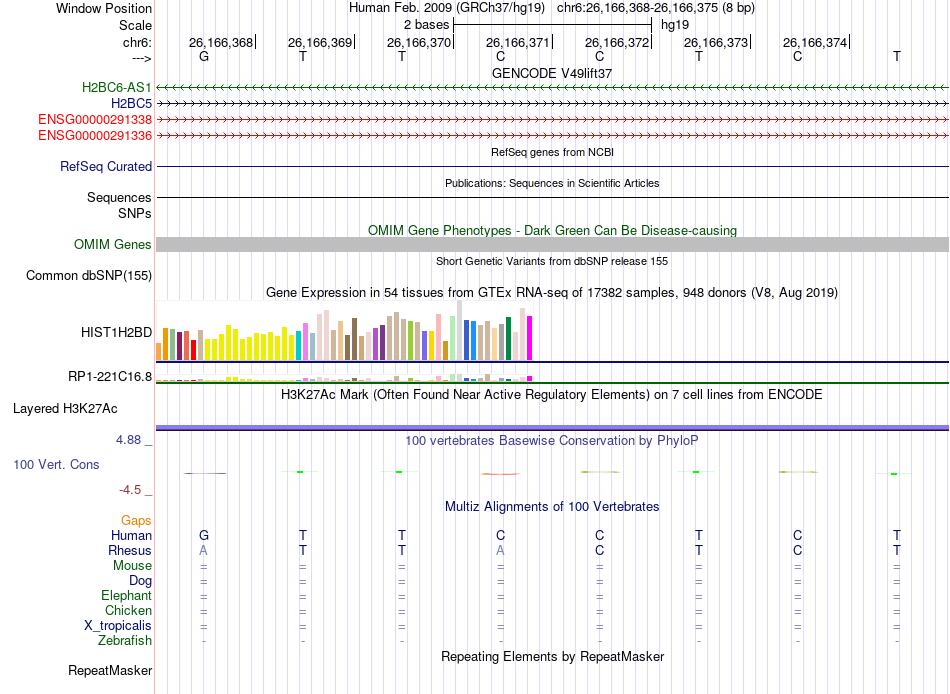This screenshot has height=694, width=950.
Task: Click the GENCODE V49lift37 track title
Action: coord(552,73)
